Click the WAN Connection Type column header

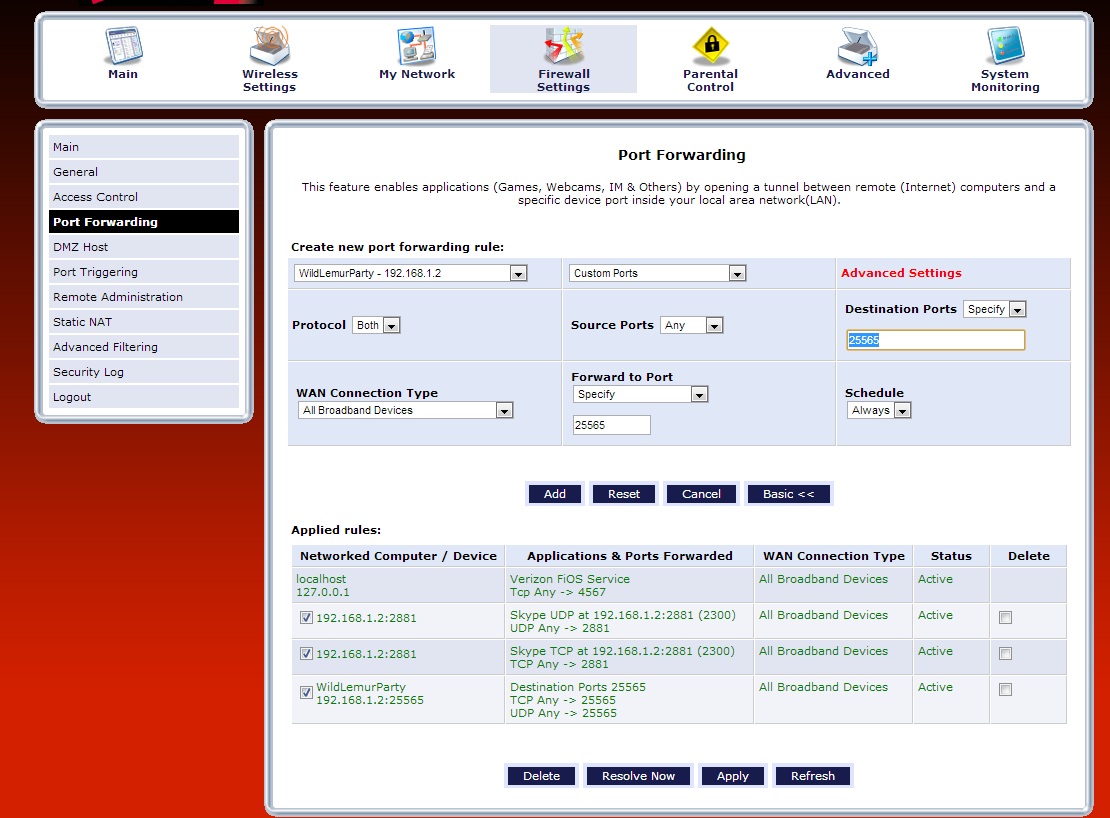coord(834,556)
